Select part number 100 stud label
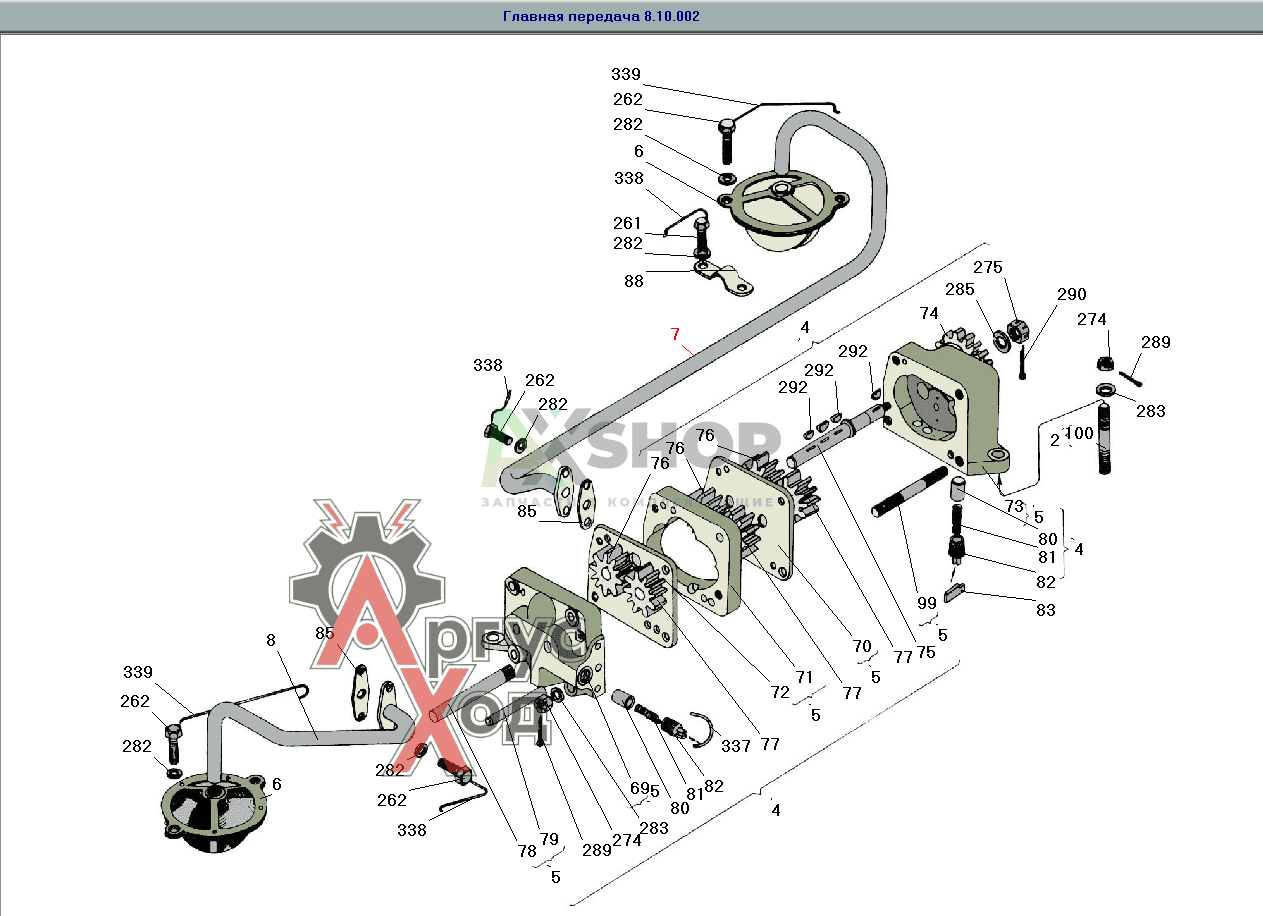1263x916 pixels. (1080, 433)
